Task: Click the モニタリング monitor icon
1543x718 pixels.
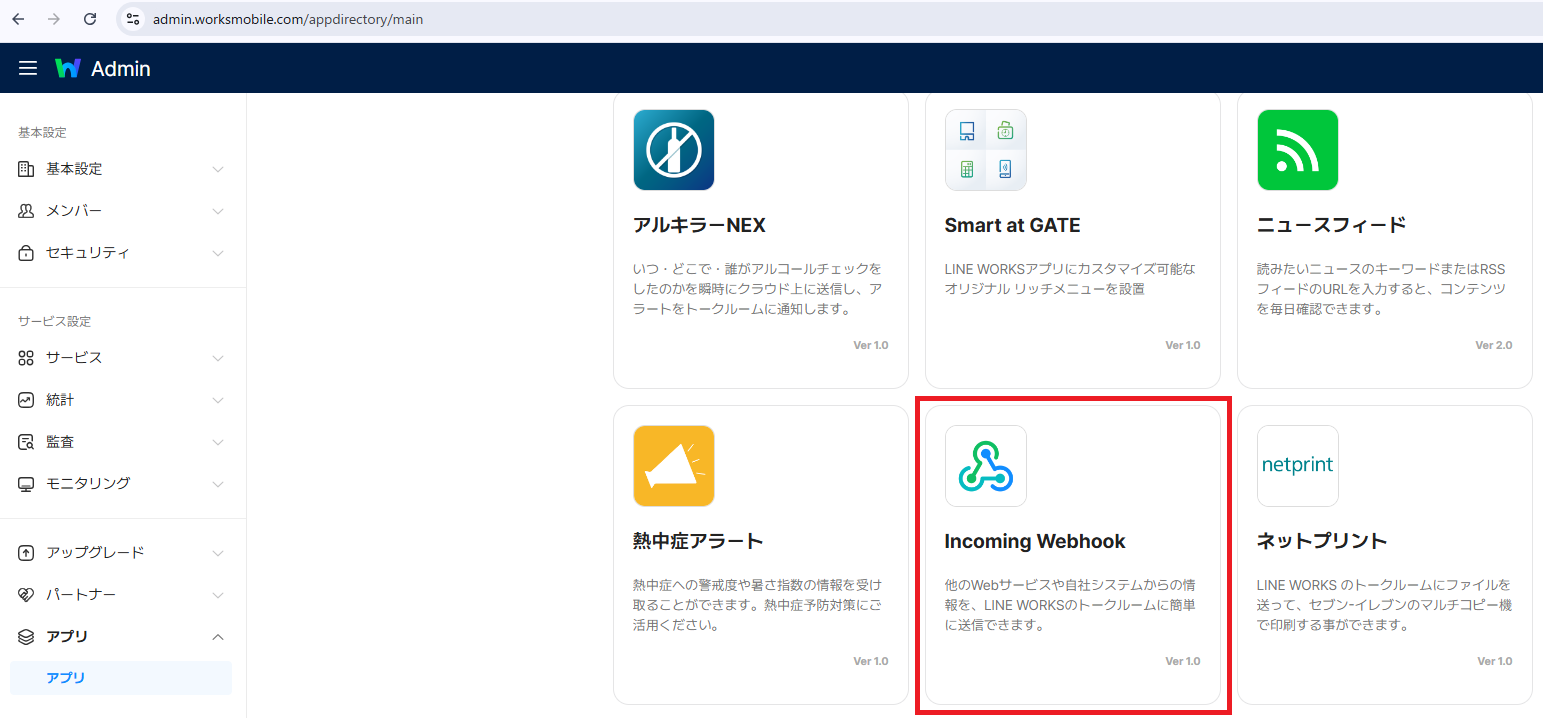Action: [26, 484]
